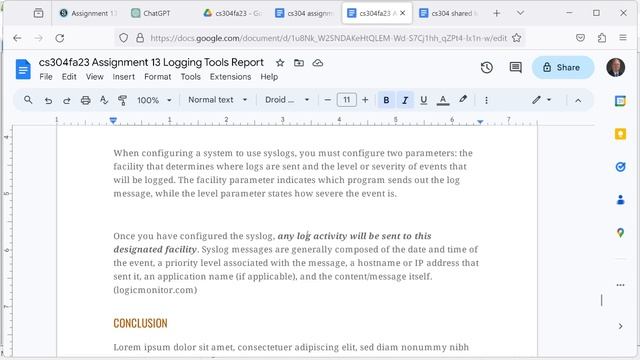
Task: Open Google Calendar side panel
Action: click(620, 101)
